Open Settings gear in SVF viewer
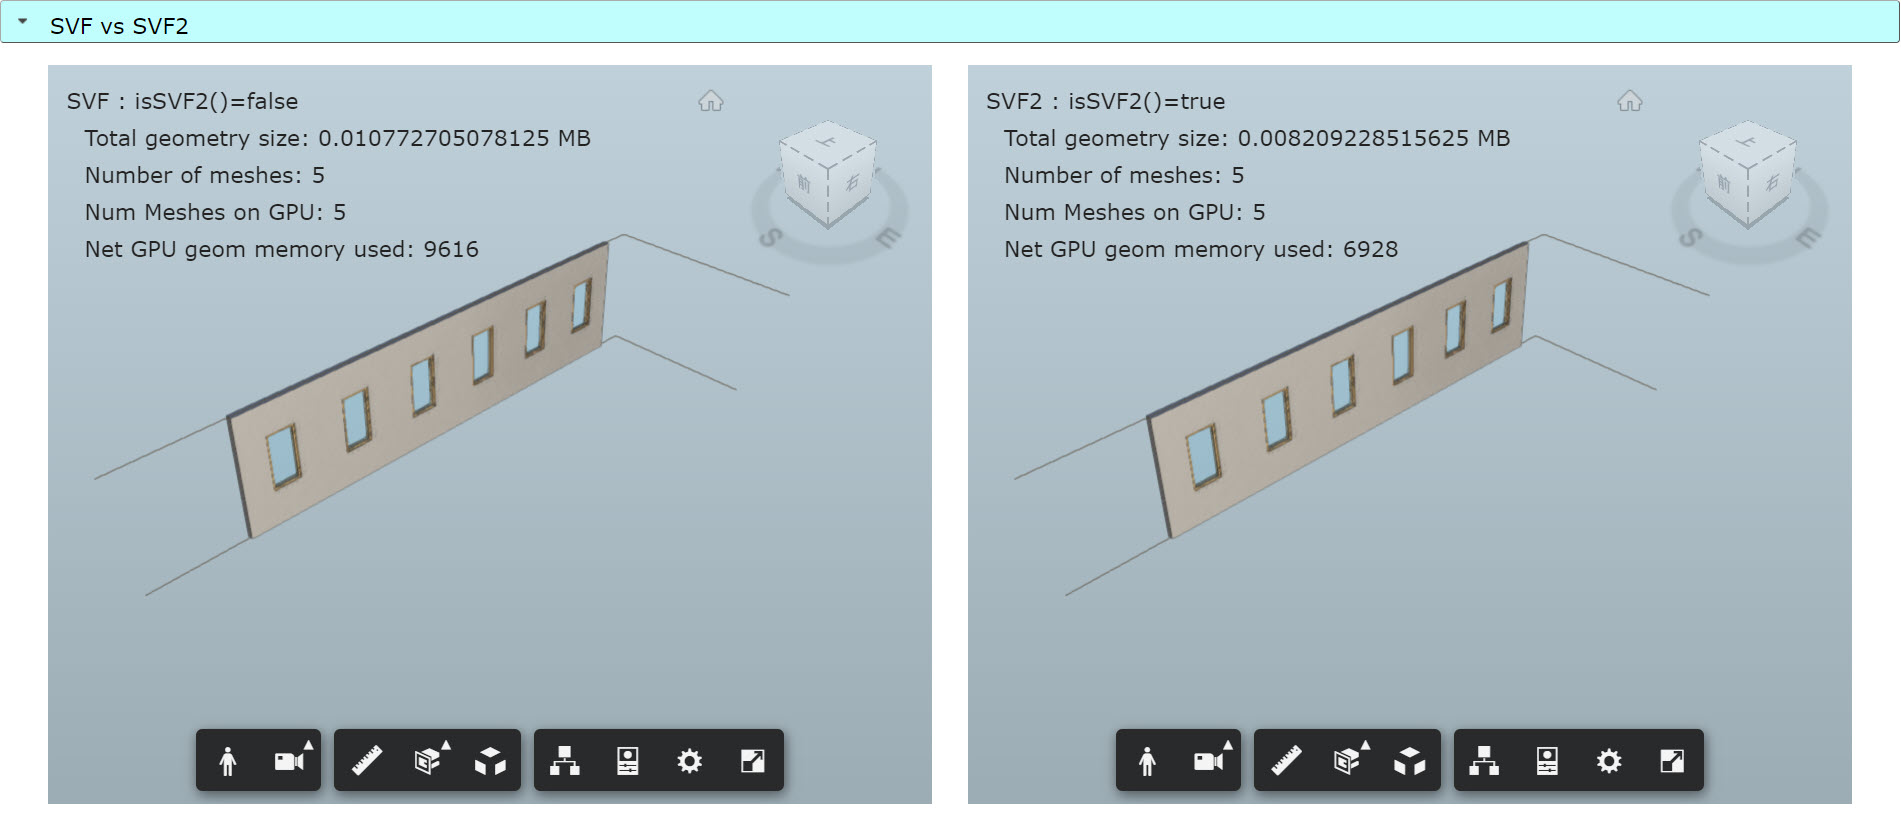 click(x=690, y=761)
